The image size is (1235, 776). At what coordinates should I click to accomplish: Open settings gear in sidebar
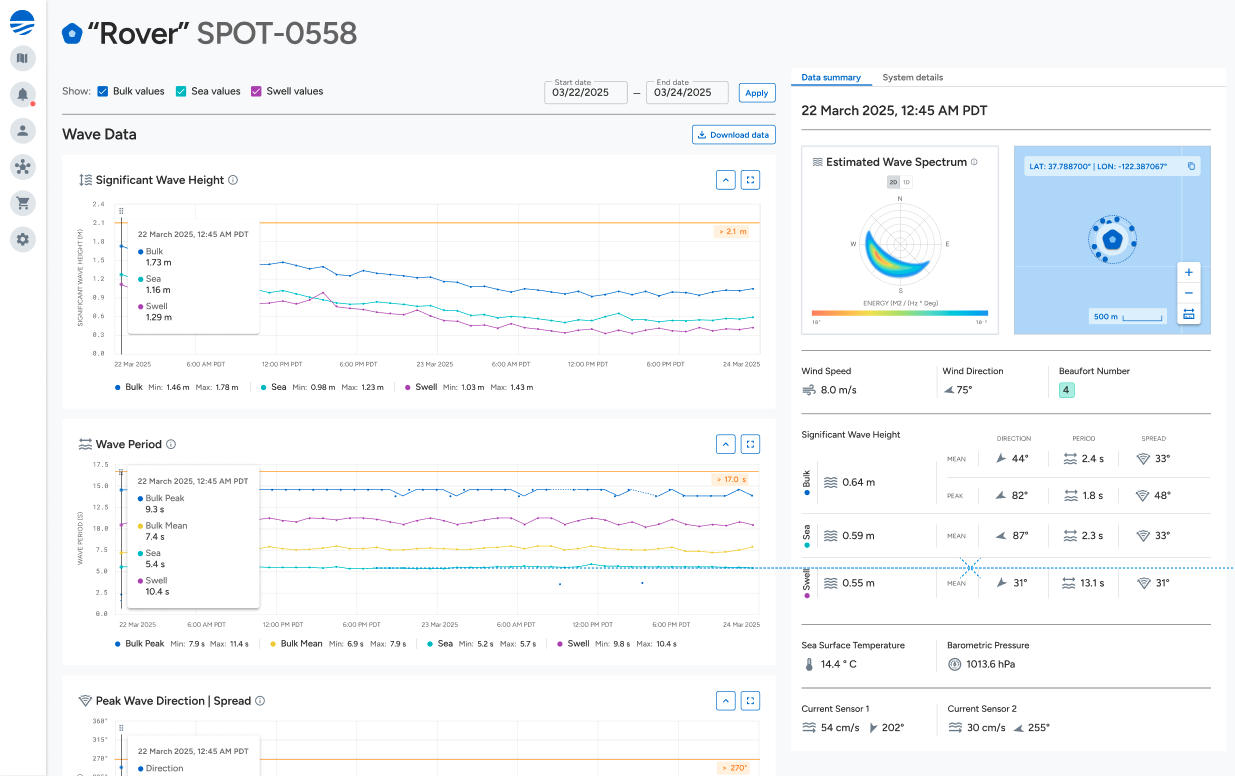pos(23,239)
